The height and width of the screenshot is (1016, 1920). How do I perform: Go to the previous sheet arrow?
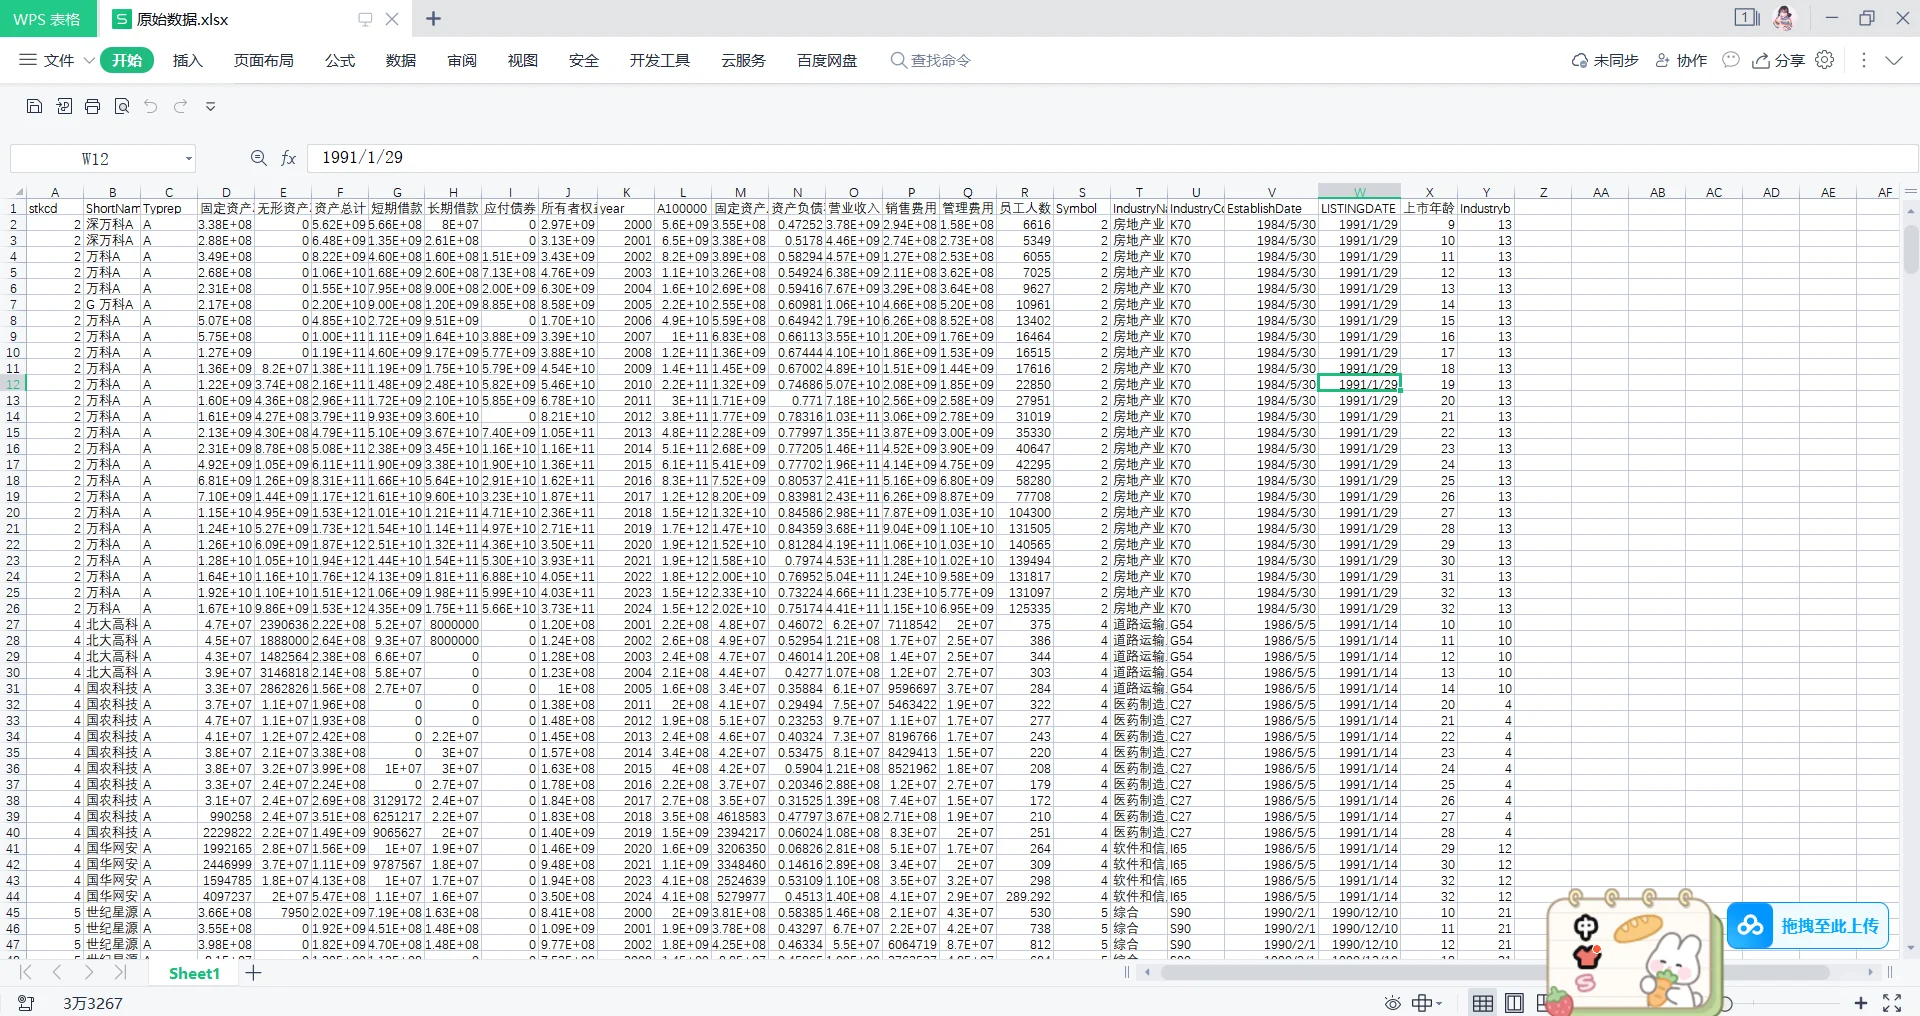[57, 972]
